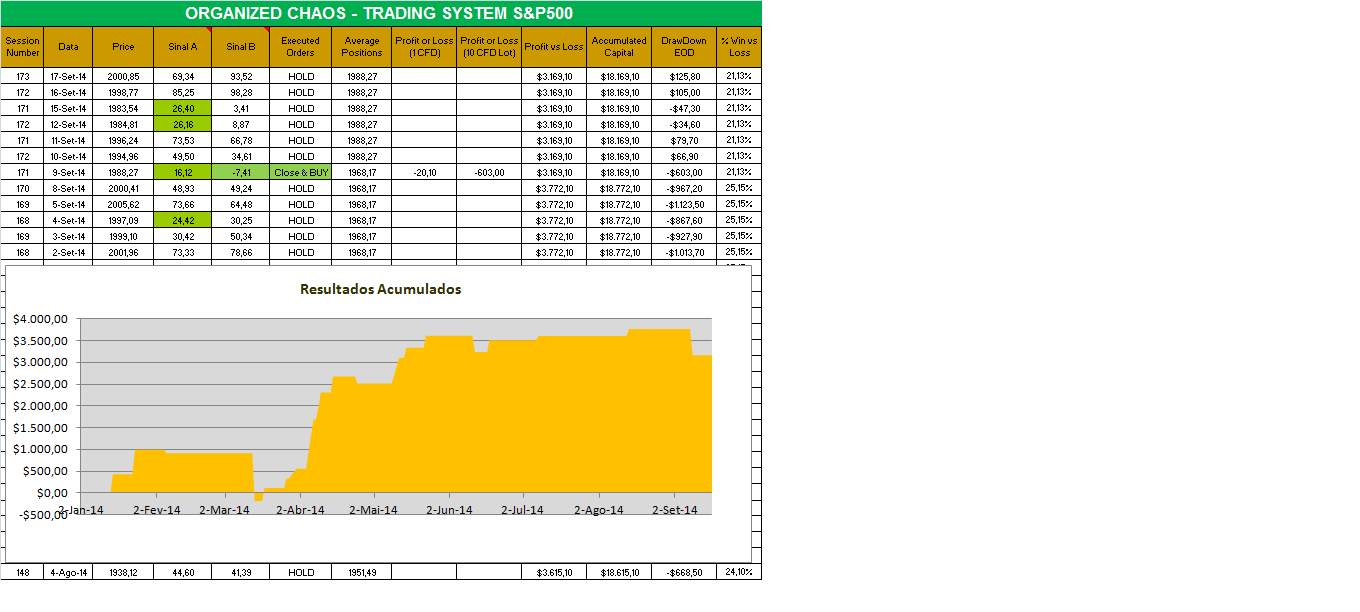Select the green Sinal B cell -7,41
This screenshot has height=612, width=1360.
pos(241,172)
